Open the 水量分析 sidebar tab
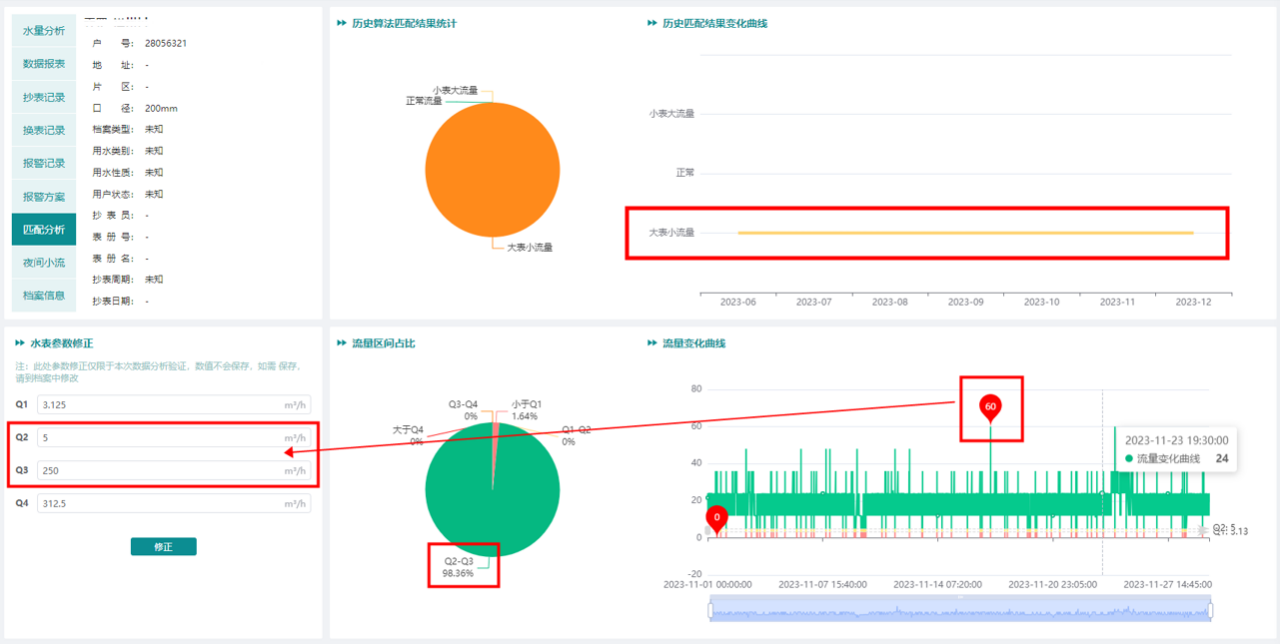The height and width of the screenshot is (644, 1280). [44, 31]
